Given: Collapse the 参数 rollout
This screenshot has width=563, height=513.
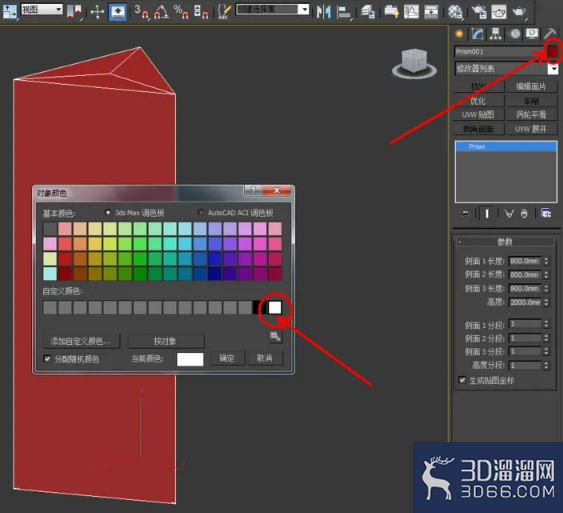Looking at the screenshot, I should coord(504,242).
